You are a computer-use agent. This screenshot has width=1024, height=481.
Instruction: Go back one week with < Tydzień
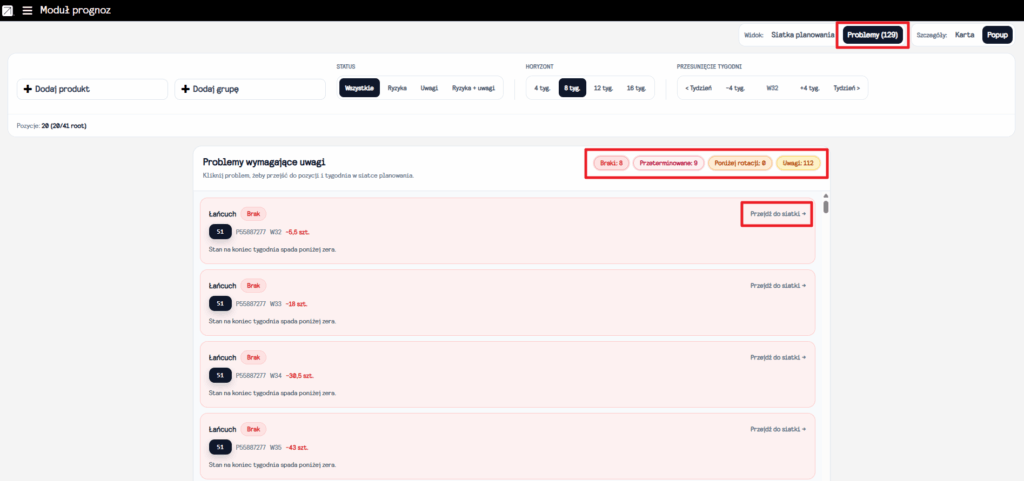[698, 88]
